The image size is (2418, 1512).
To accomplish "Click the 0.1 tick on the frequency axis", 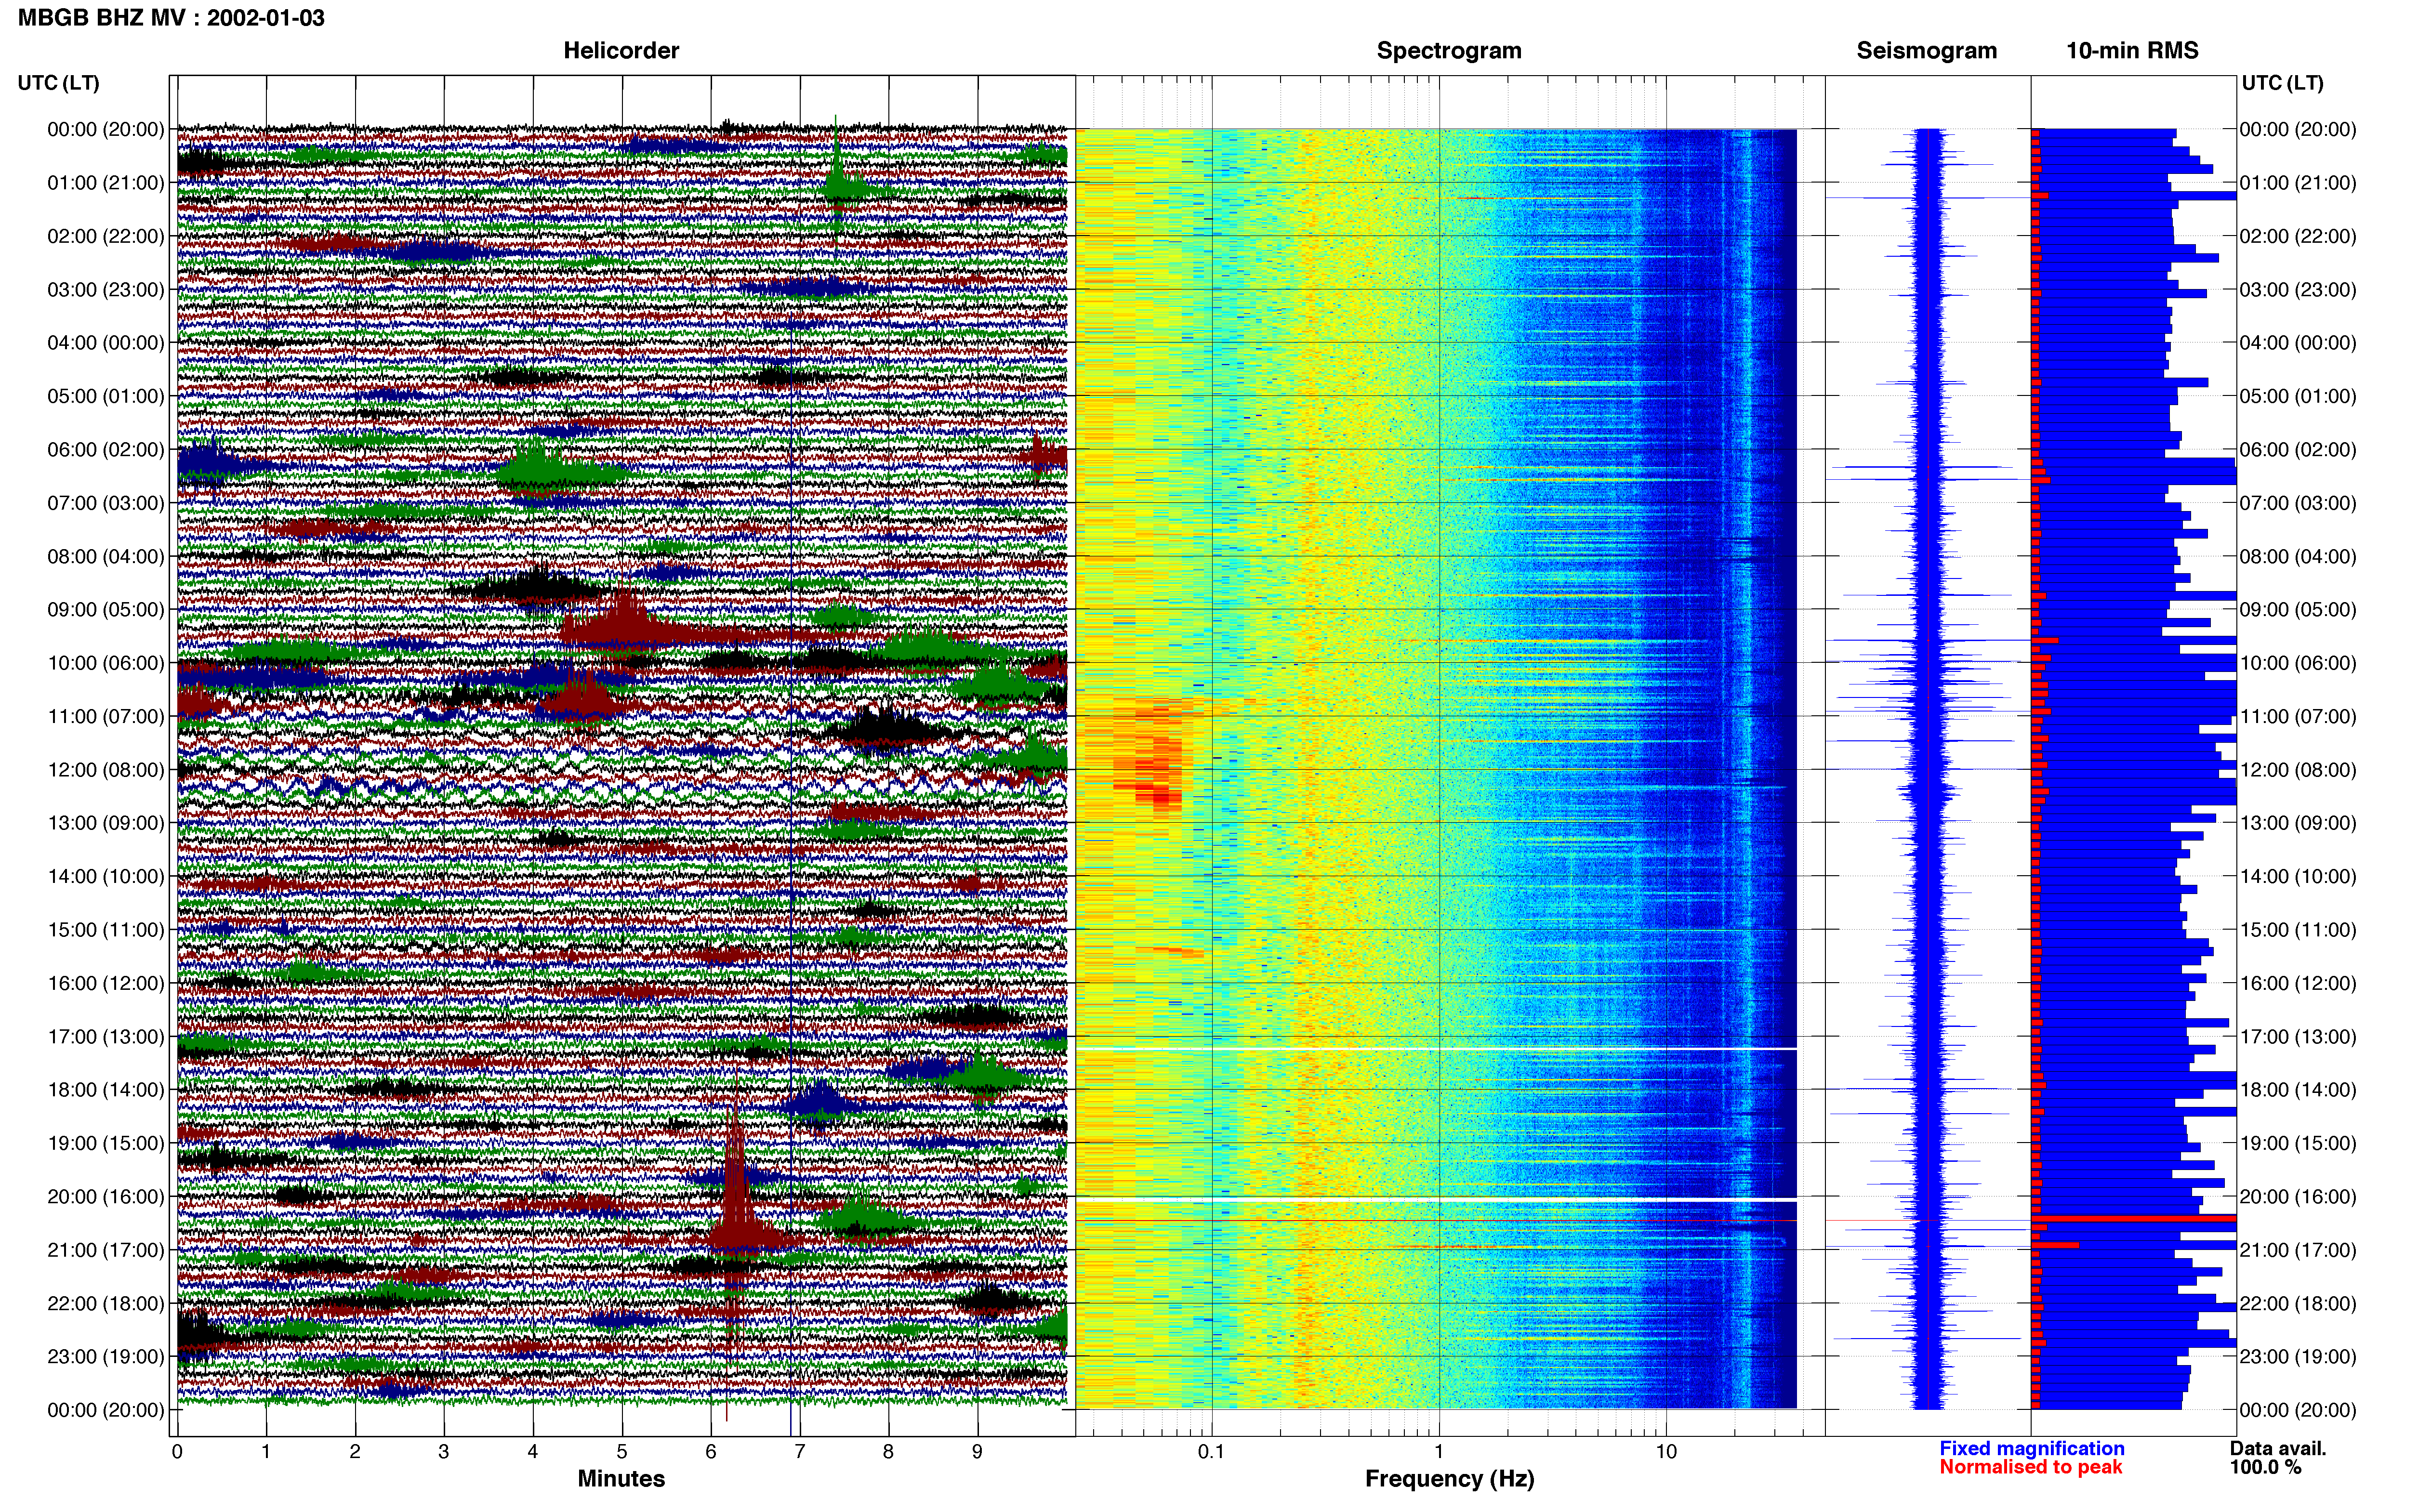I will click(1211, 1452).
